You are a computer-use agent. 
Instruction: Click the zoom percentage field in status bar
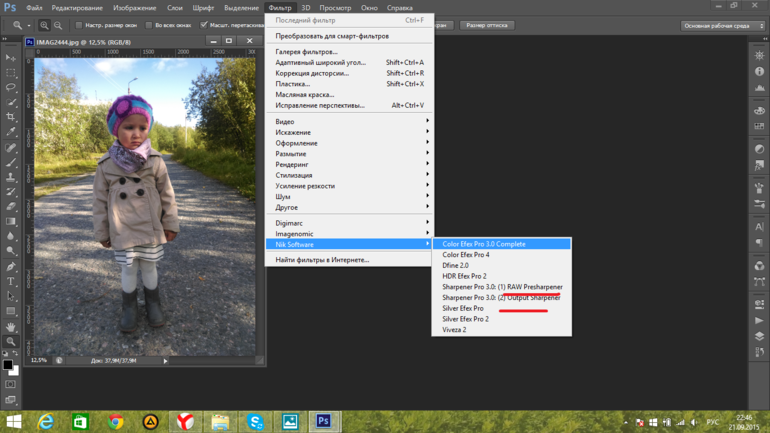tap(39, 360)
